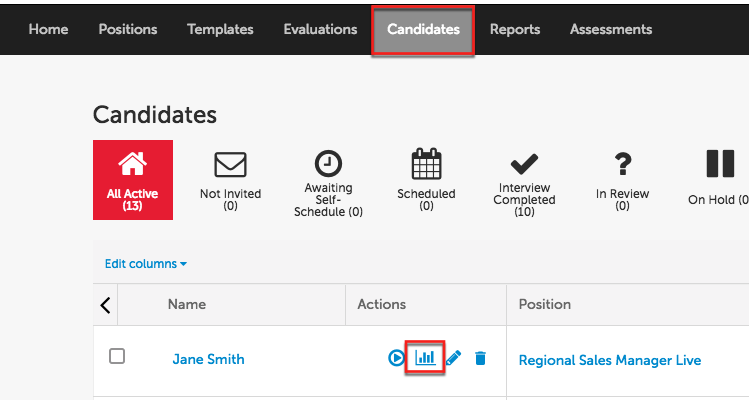Open Jane Smith's candidate profile link
The height and width of the screenshot is (400, 749).
(208, 359)
